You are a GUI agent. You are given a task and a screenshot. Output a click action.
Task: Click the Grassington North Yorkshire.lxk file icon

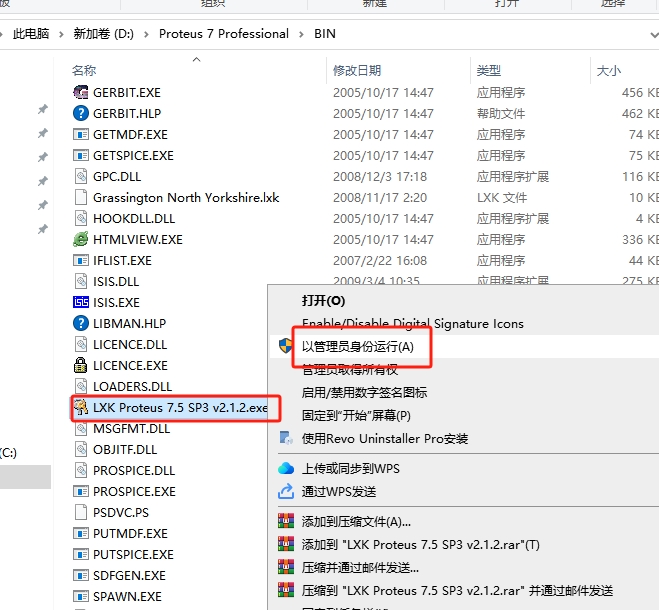pyautogui.click(x=81, y=197)
